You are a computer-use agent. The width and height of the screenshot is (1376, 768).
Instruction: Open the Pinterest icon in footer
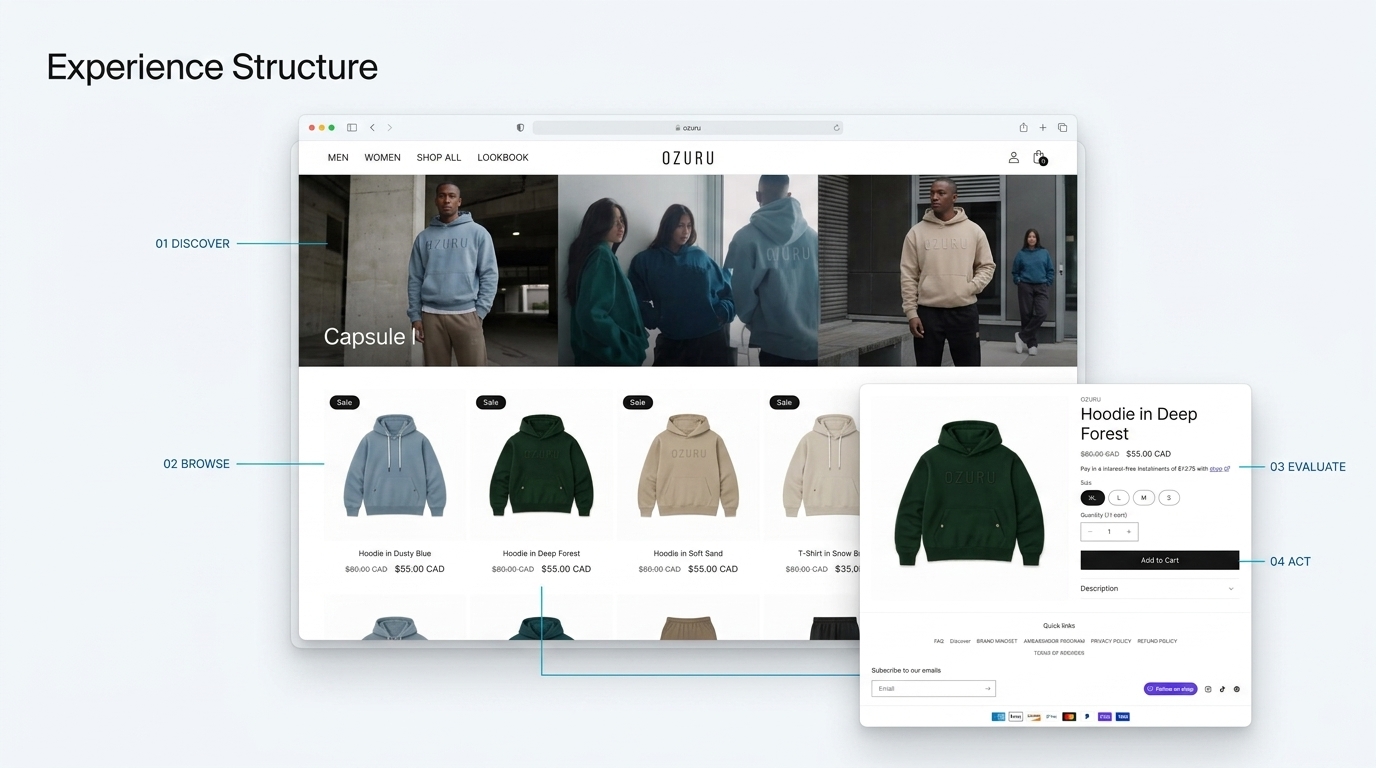coord(1237,689)
